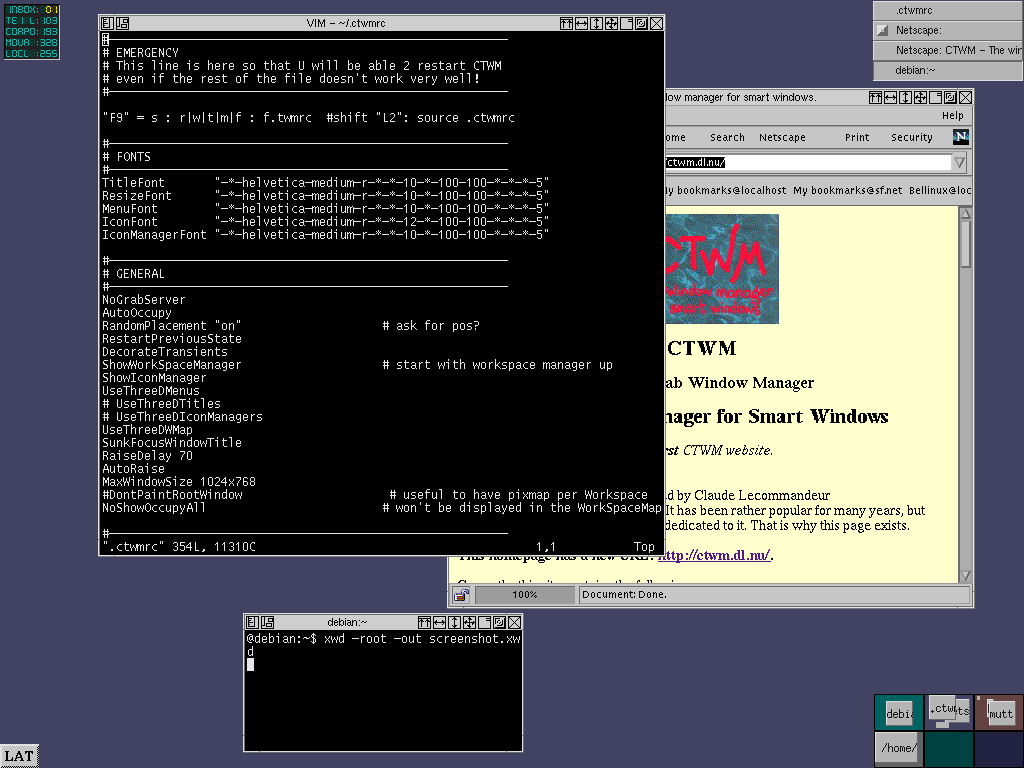Click the CTWM logo image in Netscape
Screen dimensions: 1024x768
[x=722, y=269]
